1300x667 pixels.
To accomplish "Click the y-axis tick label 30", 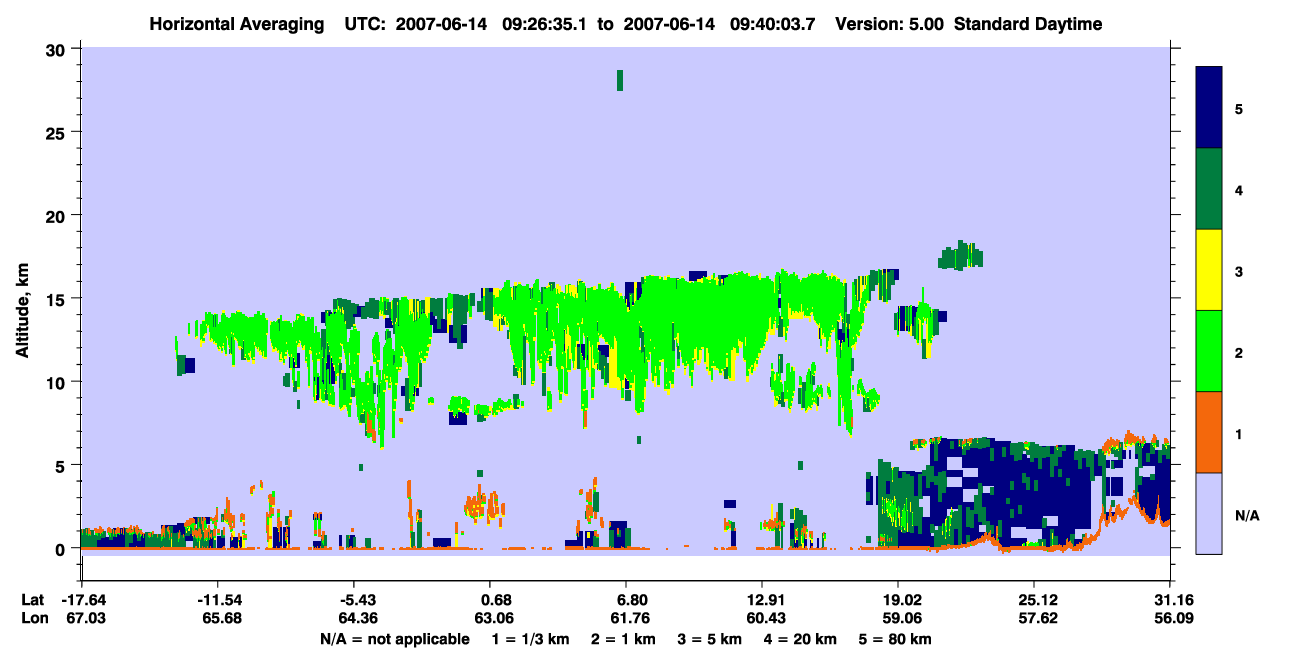I will pos(57,49).
